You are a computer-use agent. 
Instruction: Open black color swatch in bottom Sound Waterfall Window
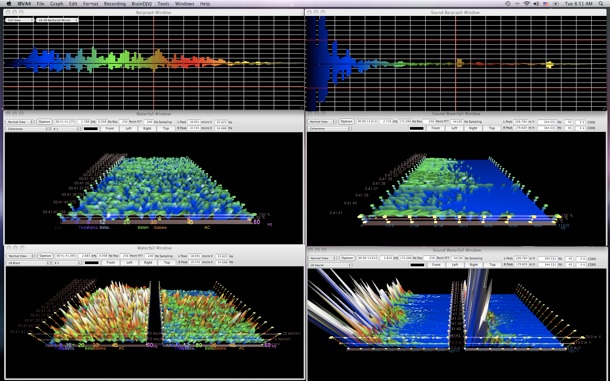pos(417,265)
